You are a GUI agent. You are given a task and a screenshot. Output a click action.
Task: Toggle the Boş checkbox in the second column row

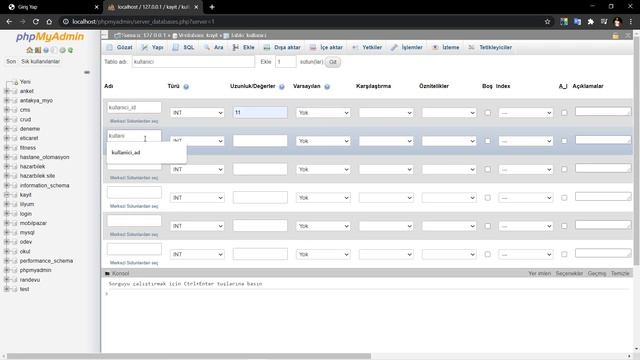coord(488,141)
